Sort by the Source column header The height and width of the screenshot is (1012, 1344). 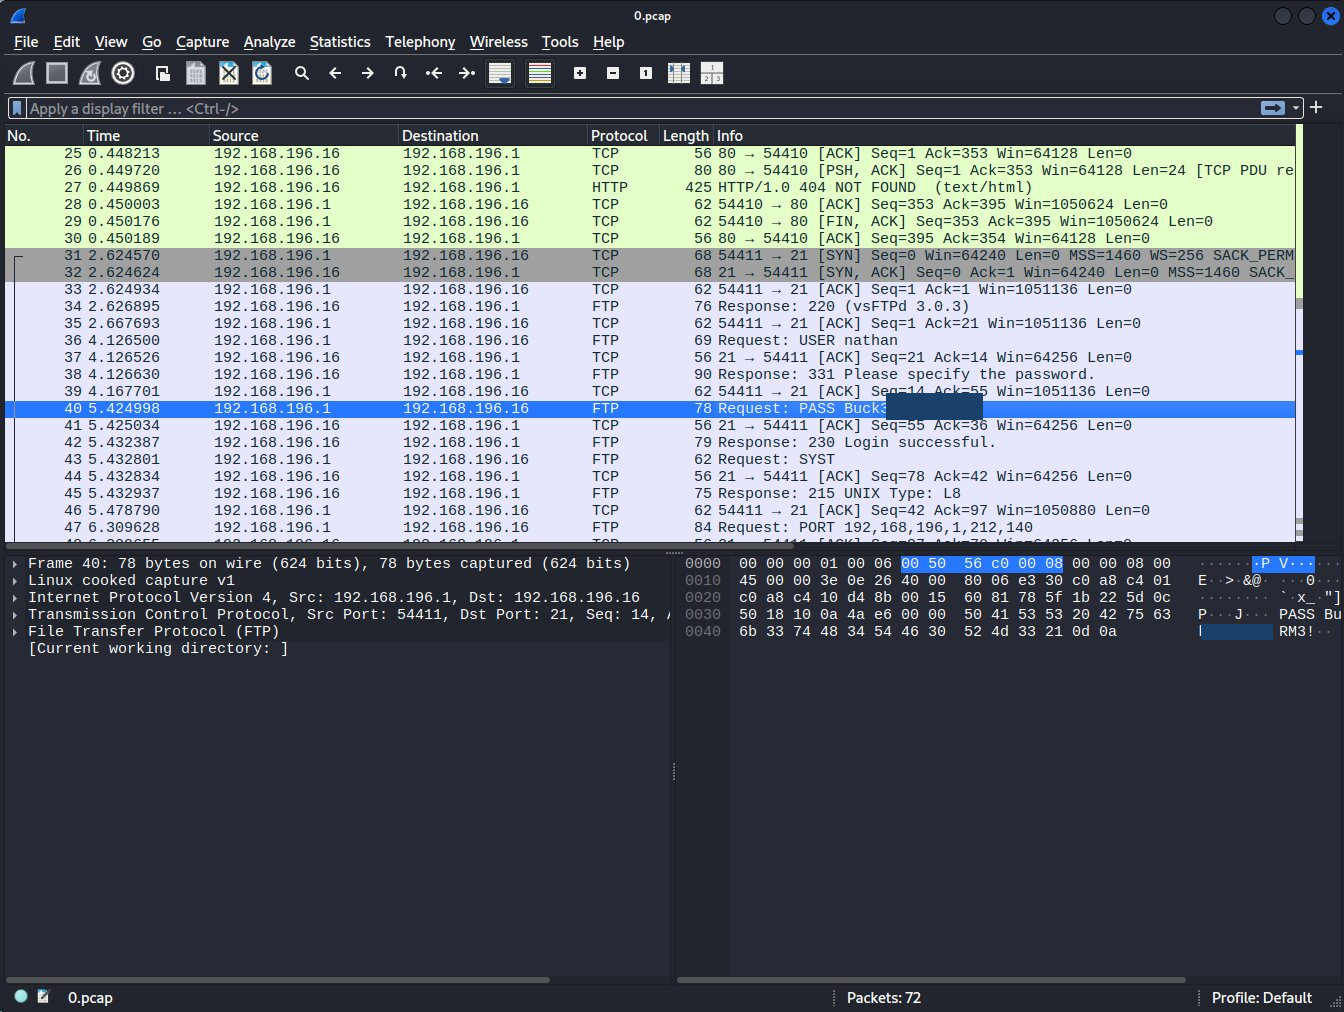tap(304, 135)
